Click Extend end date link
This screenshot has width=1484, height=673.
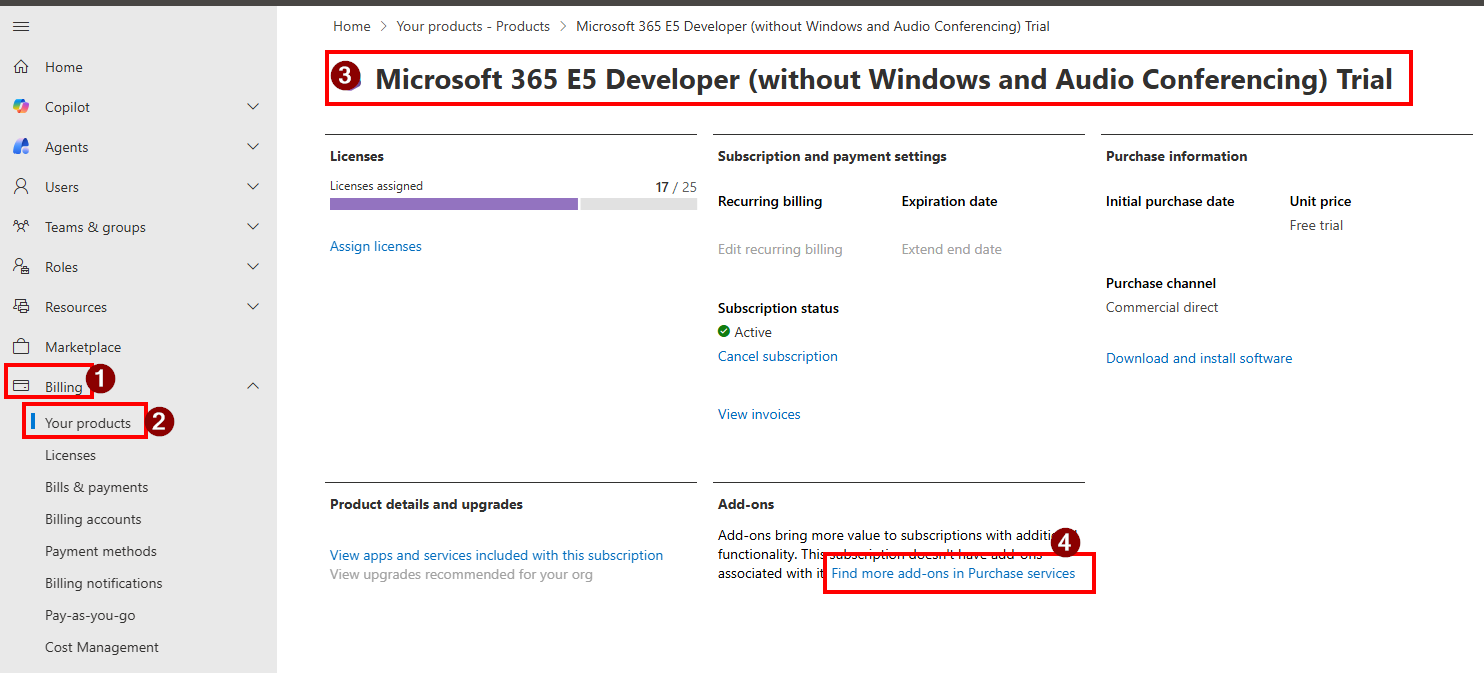pos(951,249)
